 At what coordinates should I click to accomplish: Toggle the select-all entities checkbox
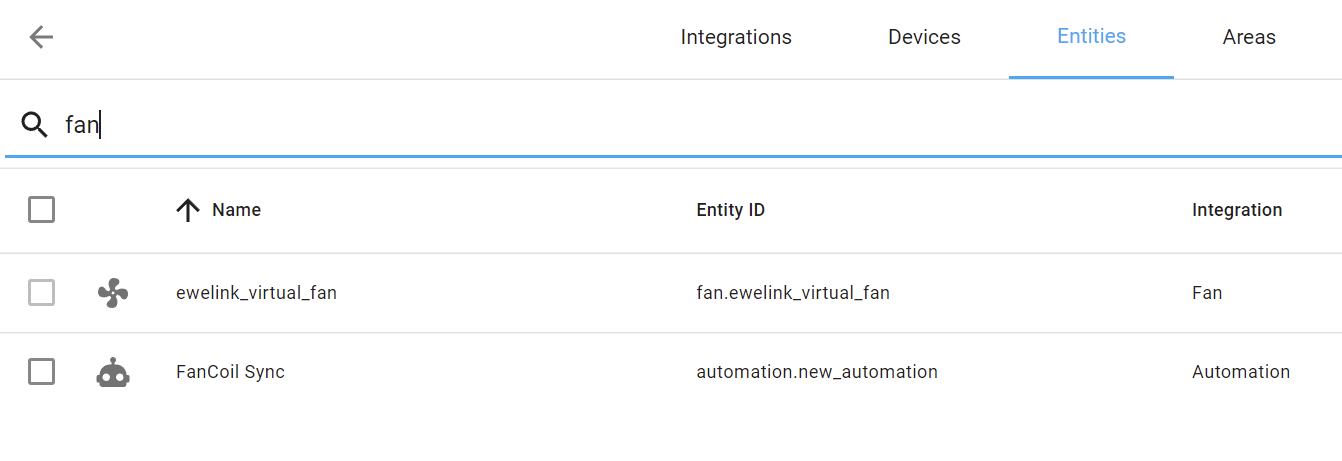(x=41, y=210)
